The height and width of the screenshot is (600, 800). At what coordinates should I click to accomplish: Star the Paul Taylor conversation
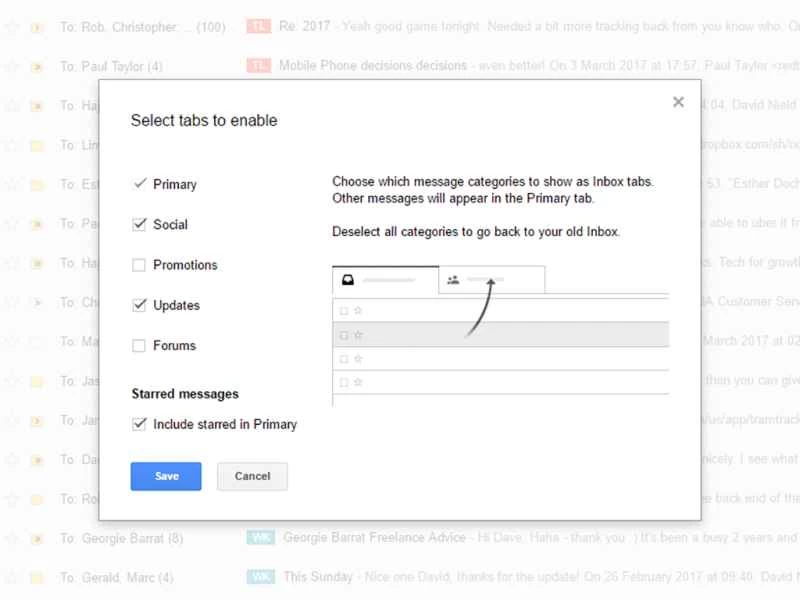[x=13, y=66]
